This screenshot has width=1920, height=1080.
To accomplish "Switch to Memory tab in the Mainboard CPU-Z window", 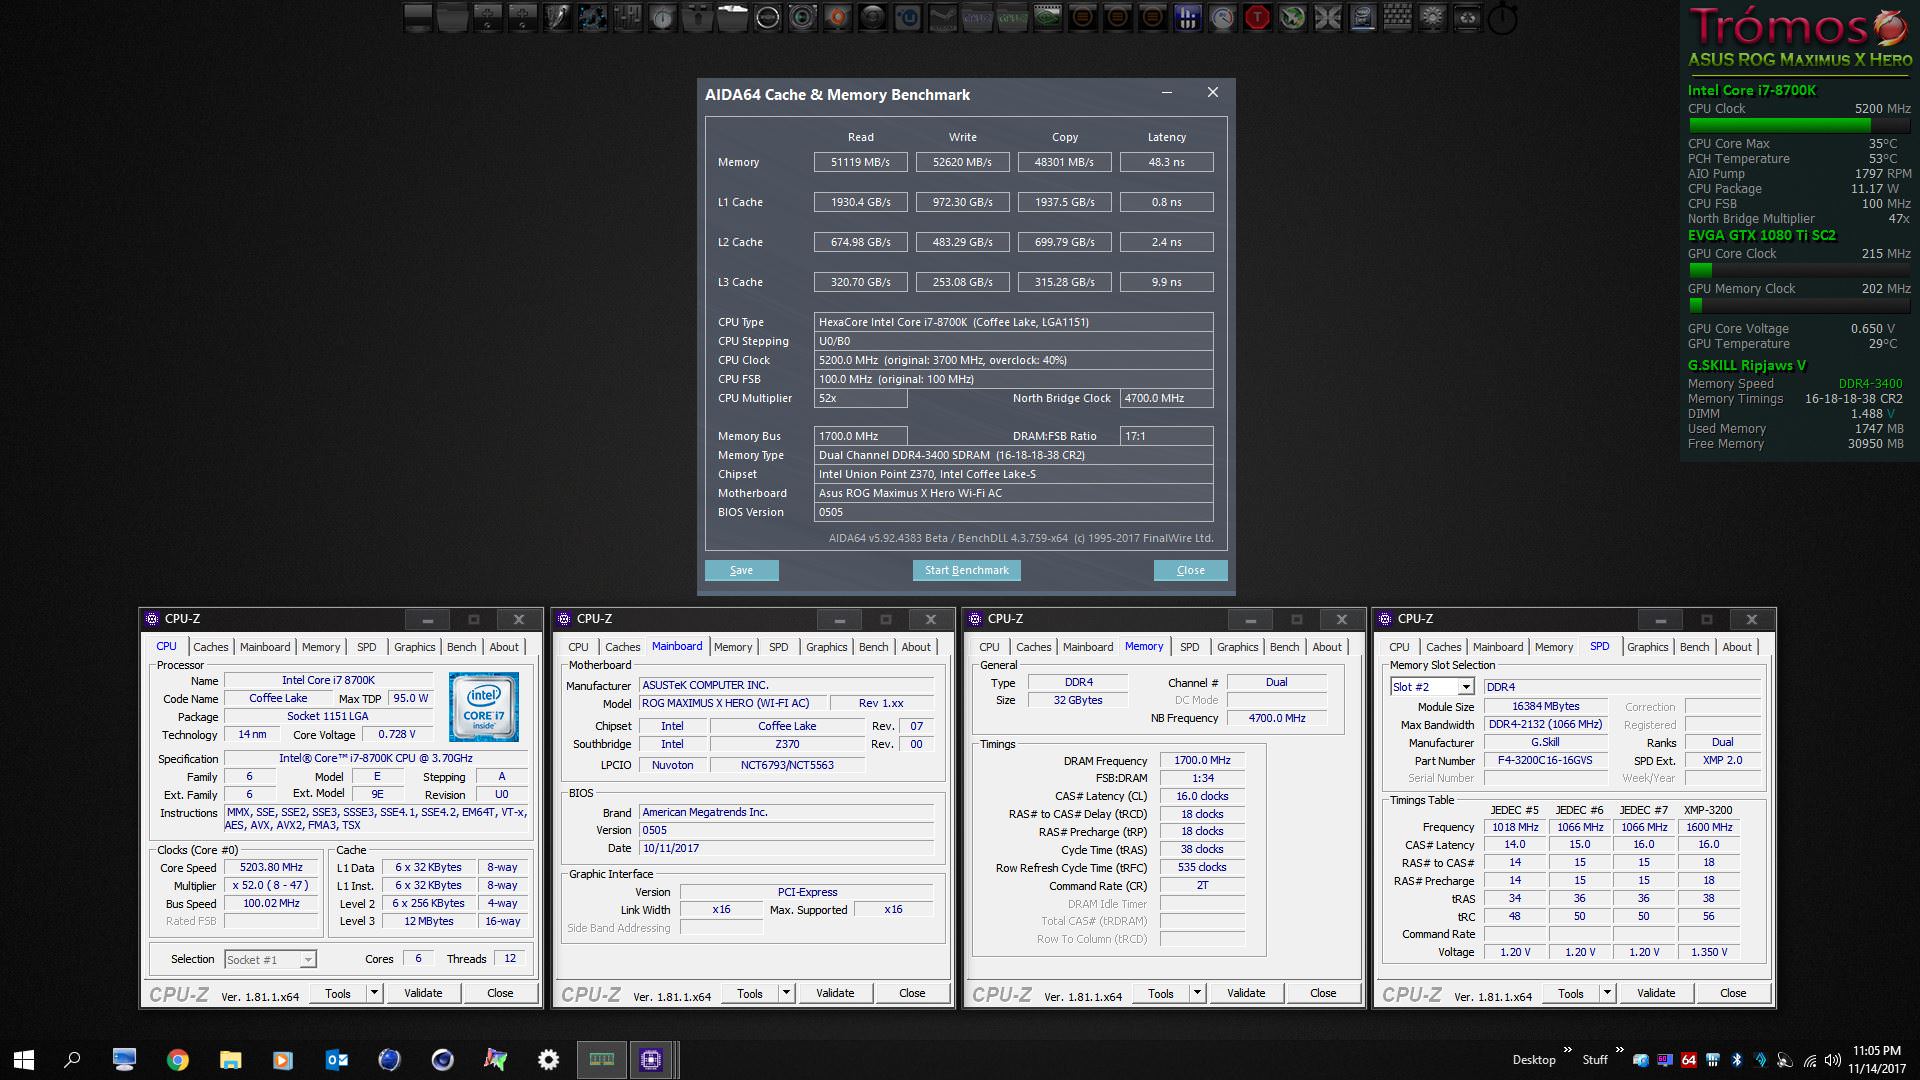I will [733, 647].
